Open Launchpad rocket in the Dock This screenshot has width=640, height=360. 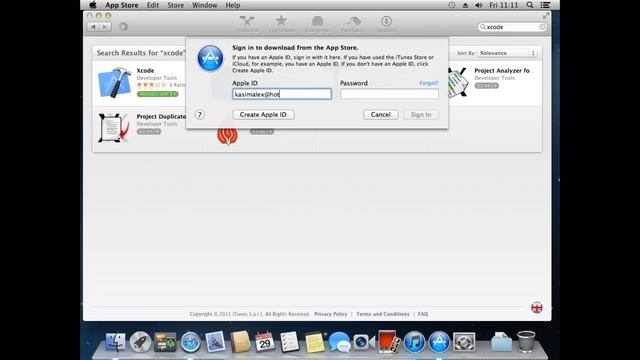tap(140, 342)
